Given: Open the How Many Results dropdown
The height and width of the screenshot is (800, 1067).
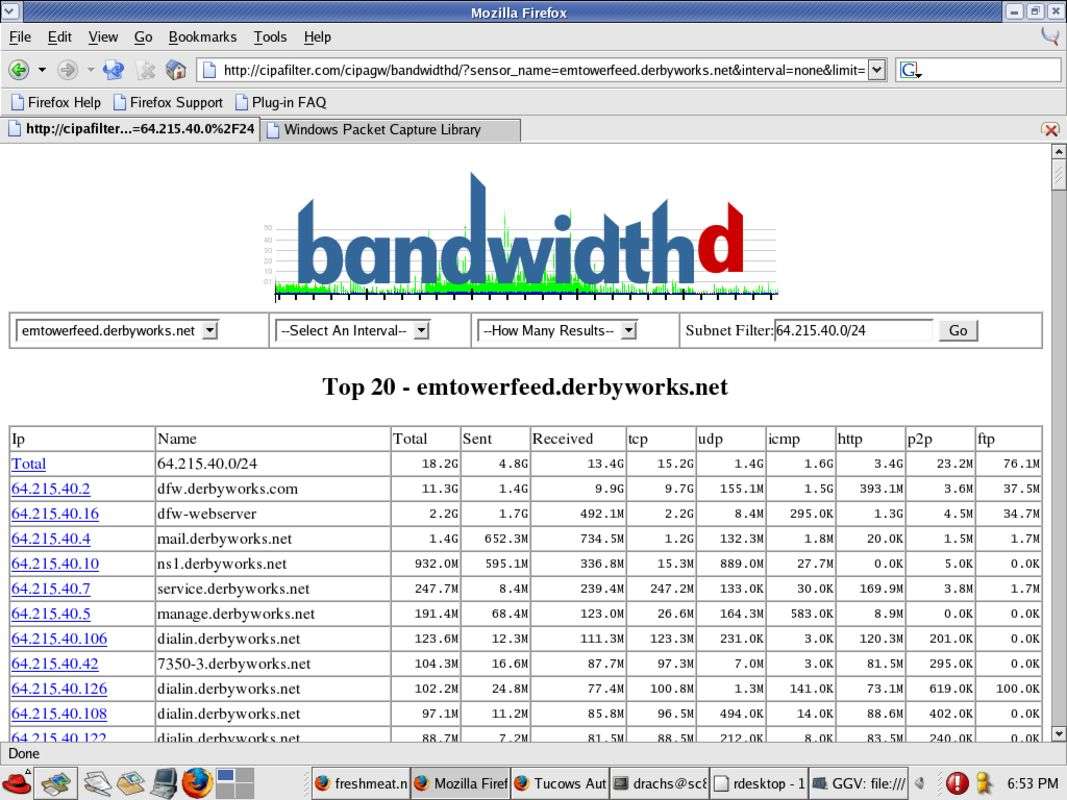Looking at the screenshot, I should [557, 331].
